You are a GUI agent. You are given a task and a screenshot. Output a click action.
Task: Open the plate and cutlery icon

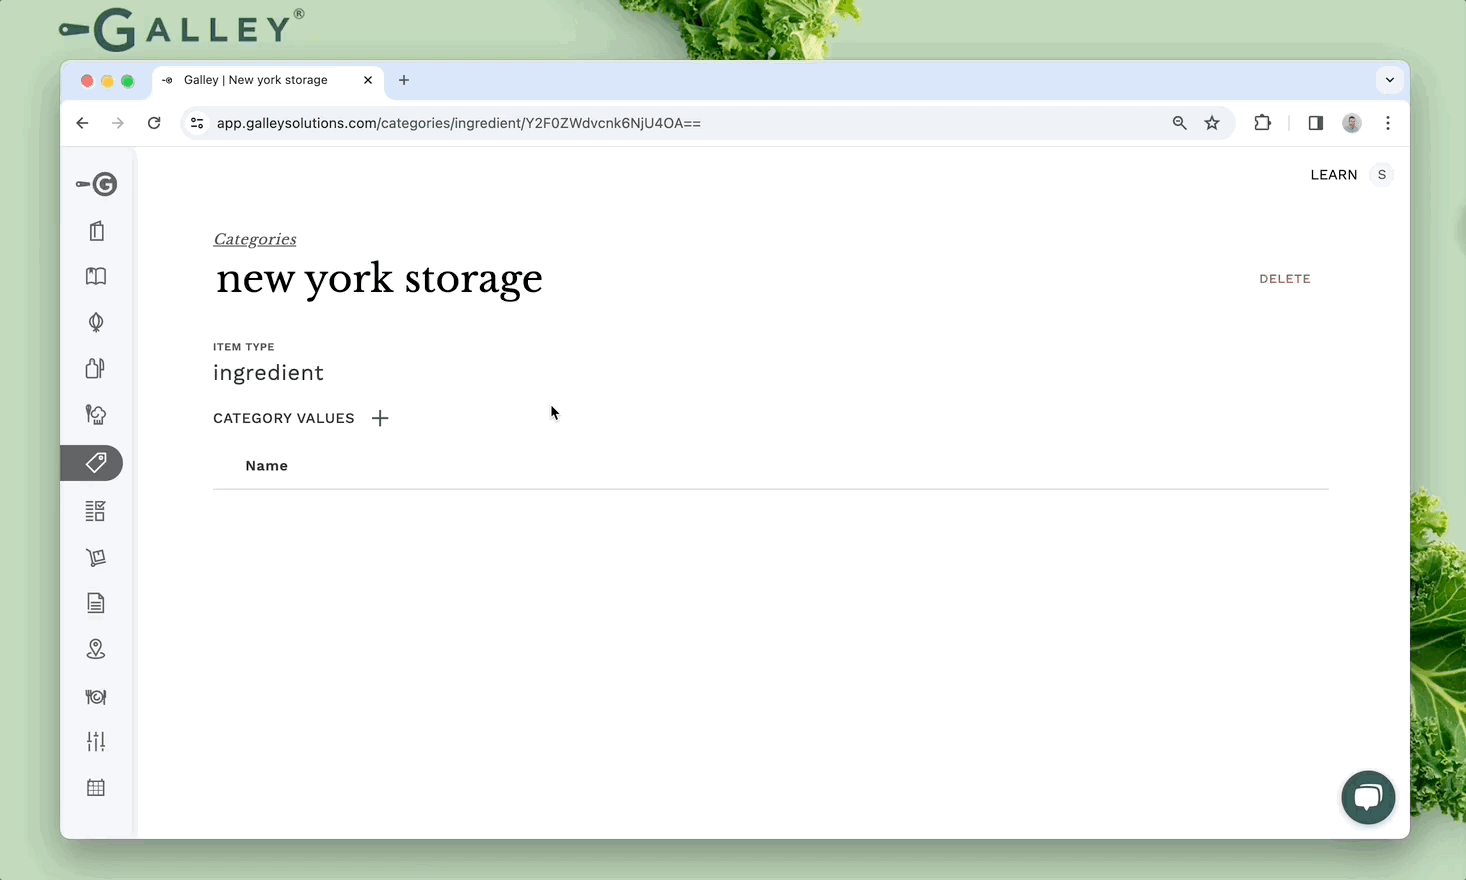tap(96, 696)
